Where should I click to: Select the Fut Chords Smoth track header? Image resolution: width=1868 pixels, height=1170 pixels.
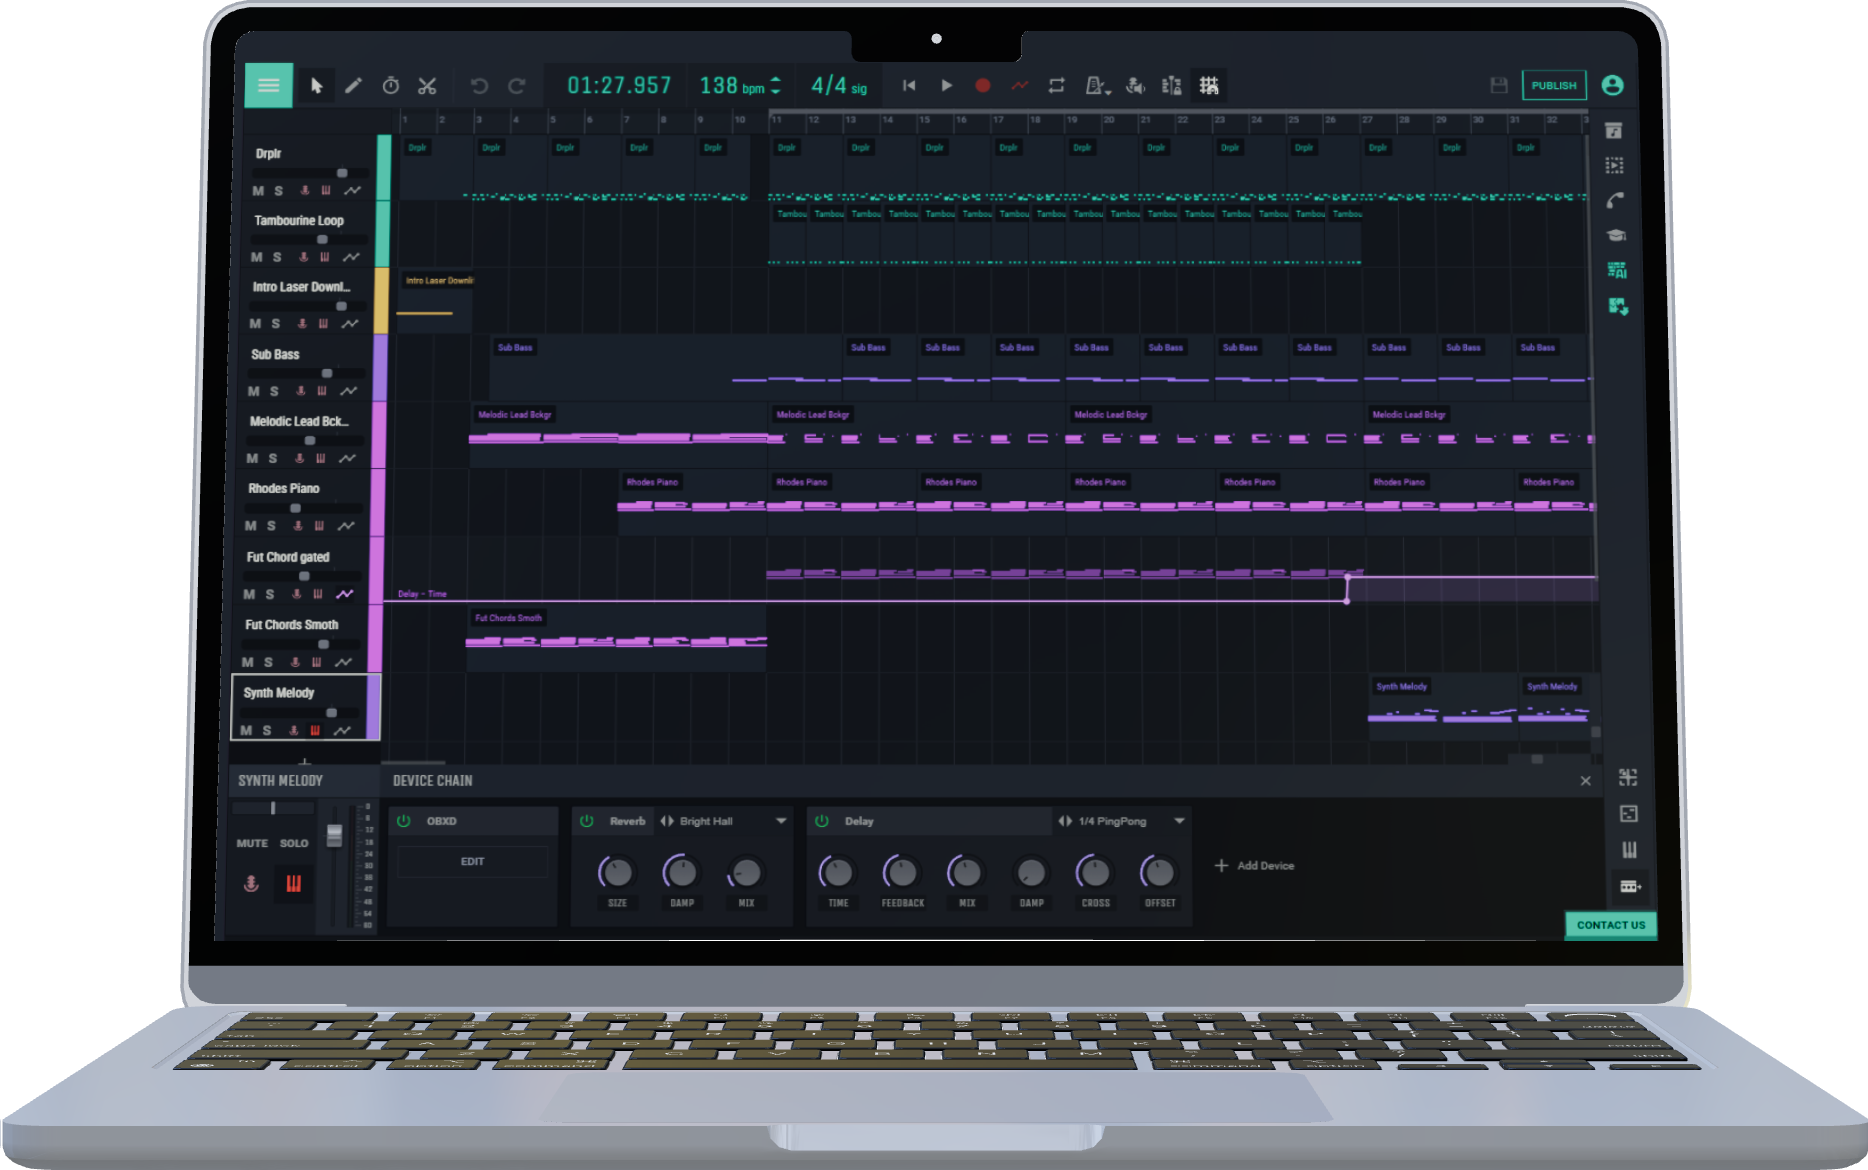[309, 640]
